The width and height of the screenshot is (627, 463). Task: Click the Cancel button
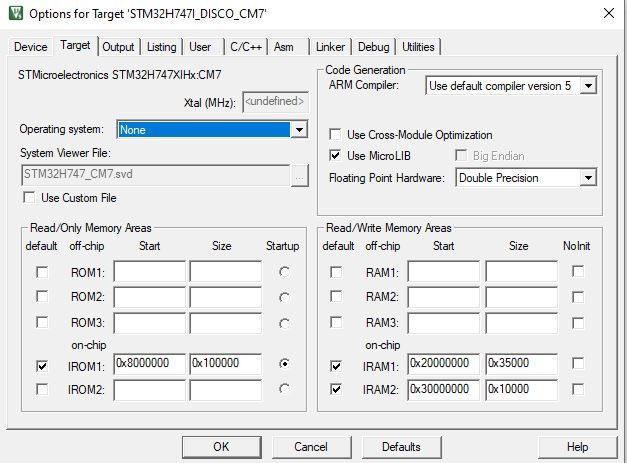pyautogui.click(x=312, y=447)
